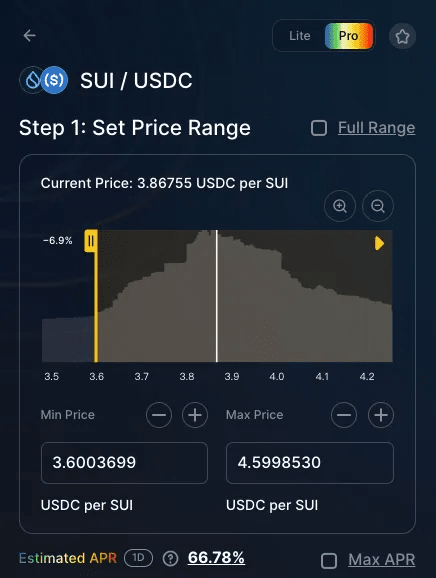436x578 pixels.
Task: Click the Max APR link
Action: click(382, 560)
